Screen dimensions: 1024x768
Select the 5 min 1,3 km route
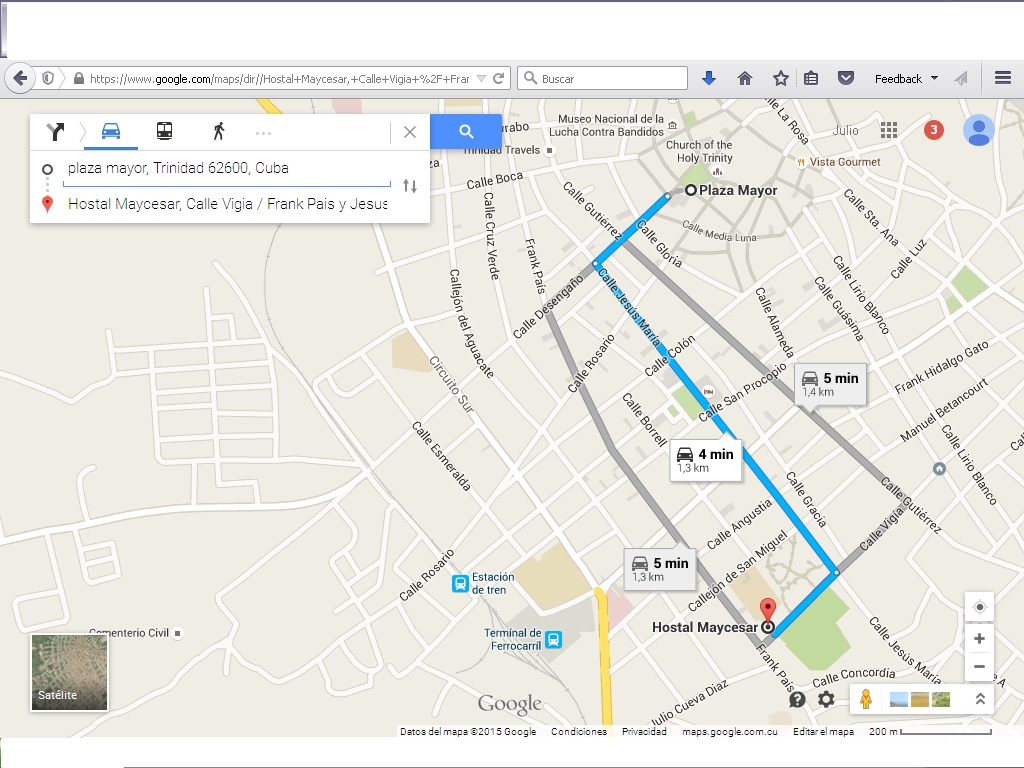coord(660,568)
